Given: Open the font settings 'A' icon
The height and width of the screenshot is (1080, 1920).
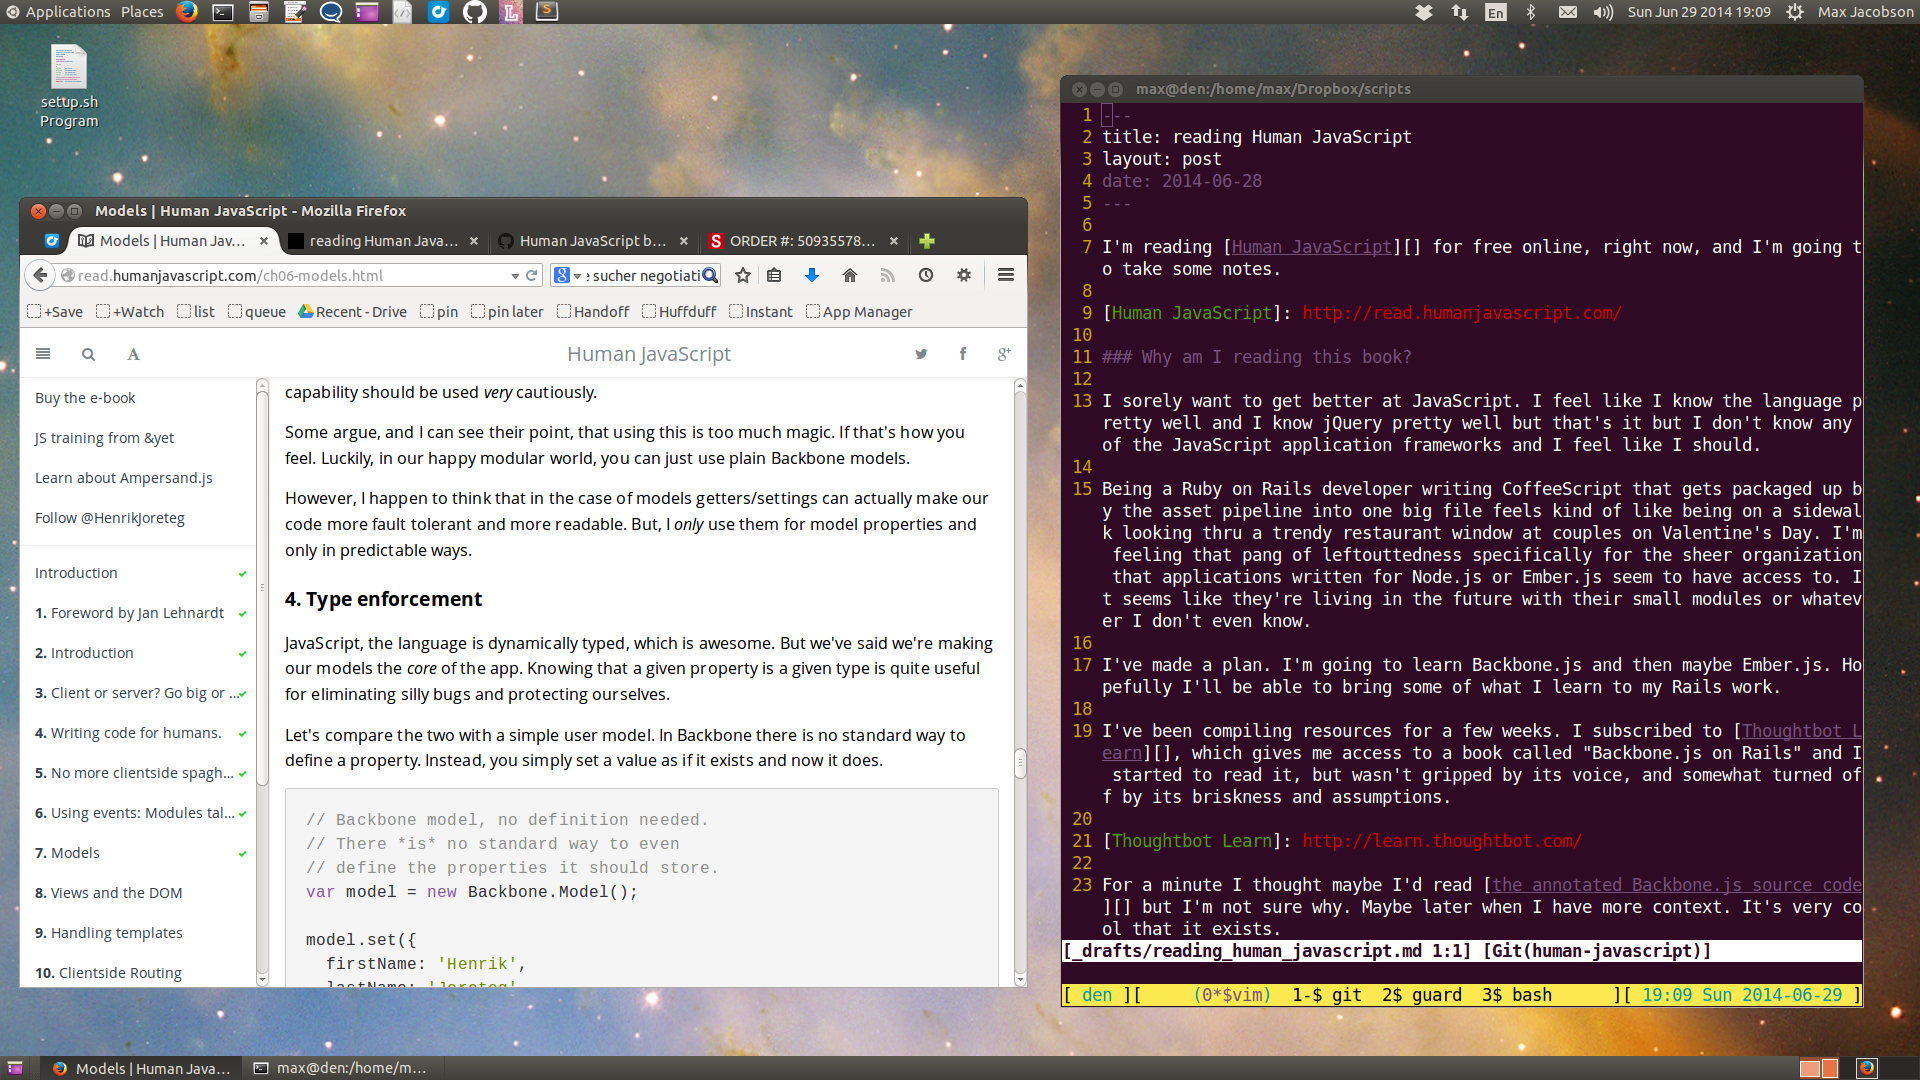Looking at the screenshot, I should click(133, 354).
